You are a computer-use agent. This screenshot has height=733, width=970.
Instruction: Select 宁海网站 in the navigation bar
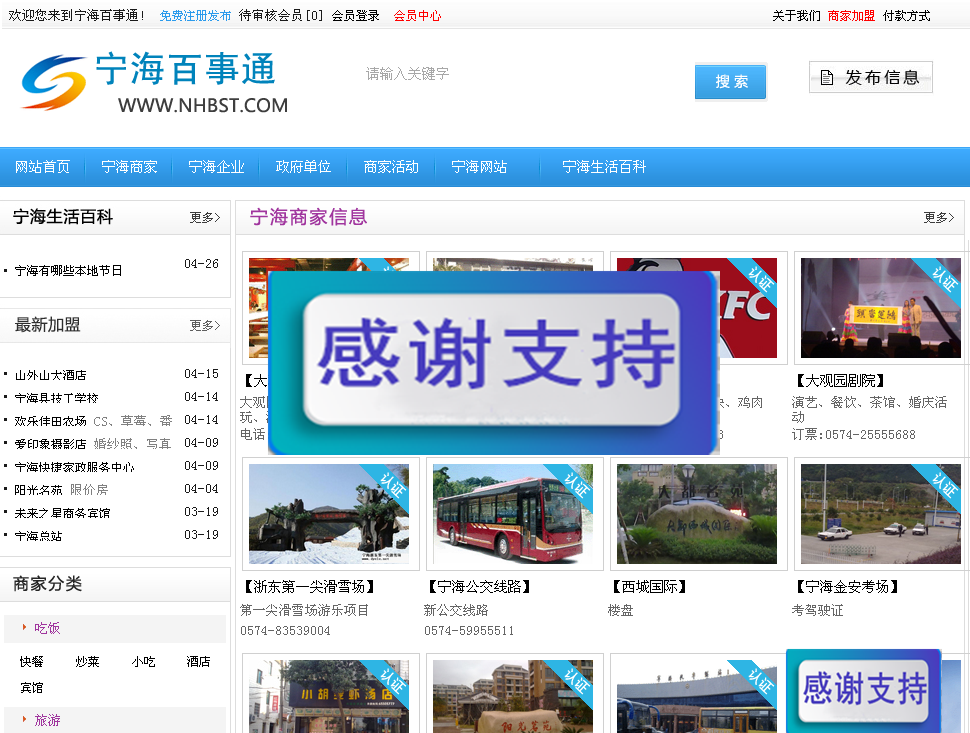(479, 167)
